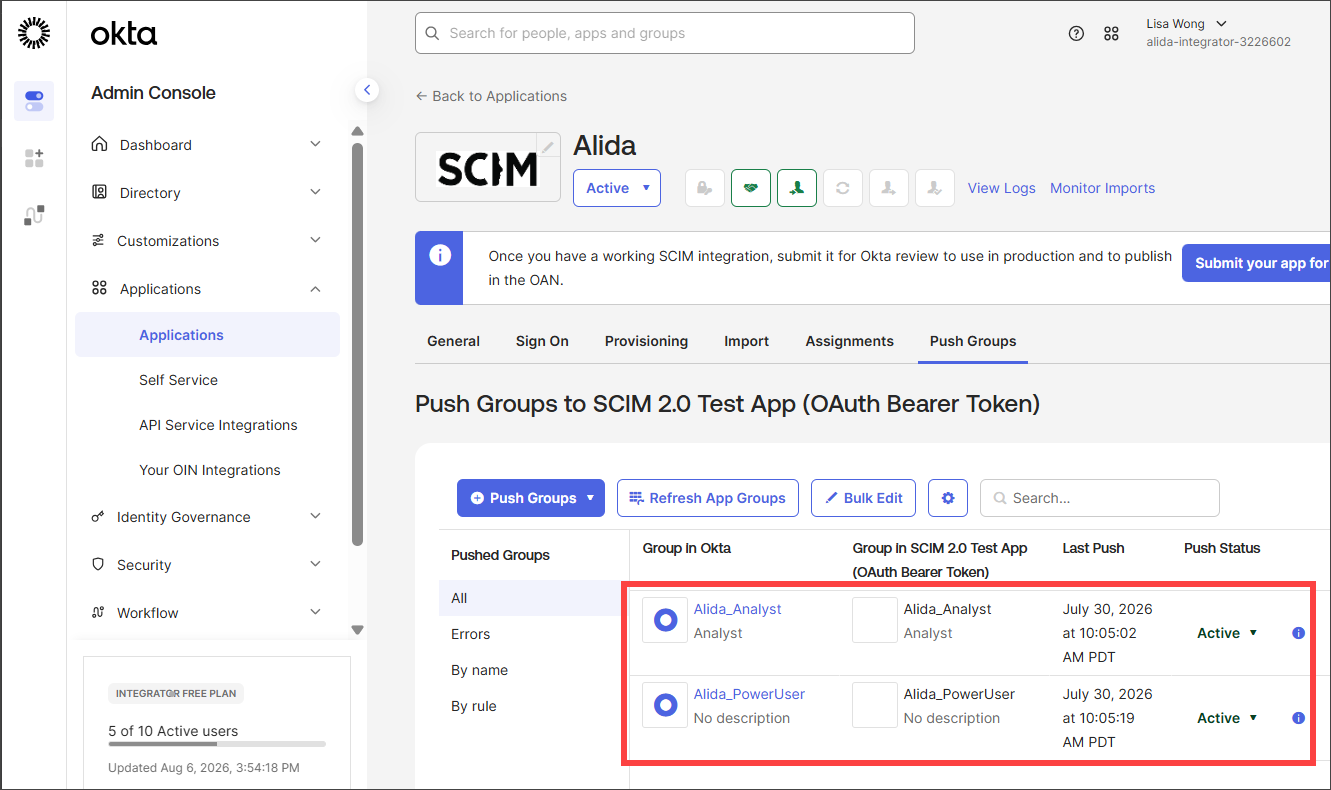
Task: Switch to the Import tab
Action: [x=747, y=341]
